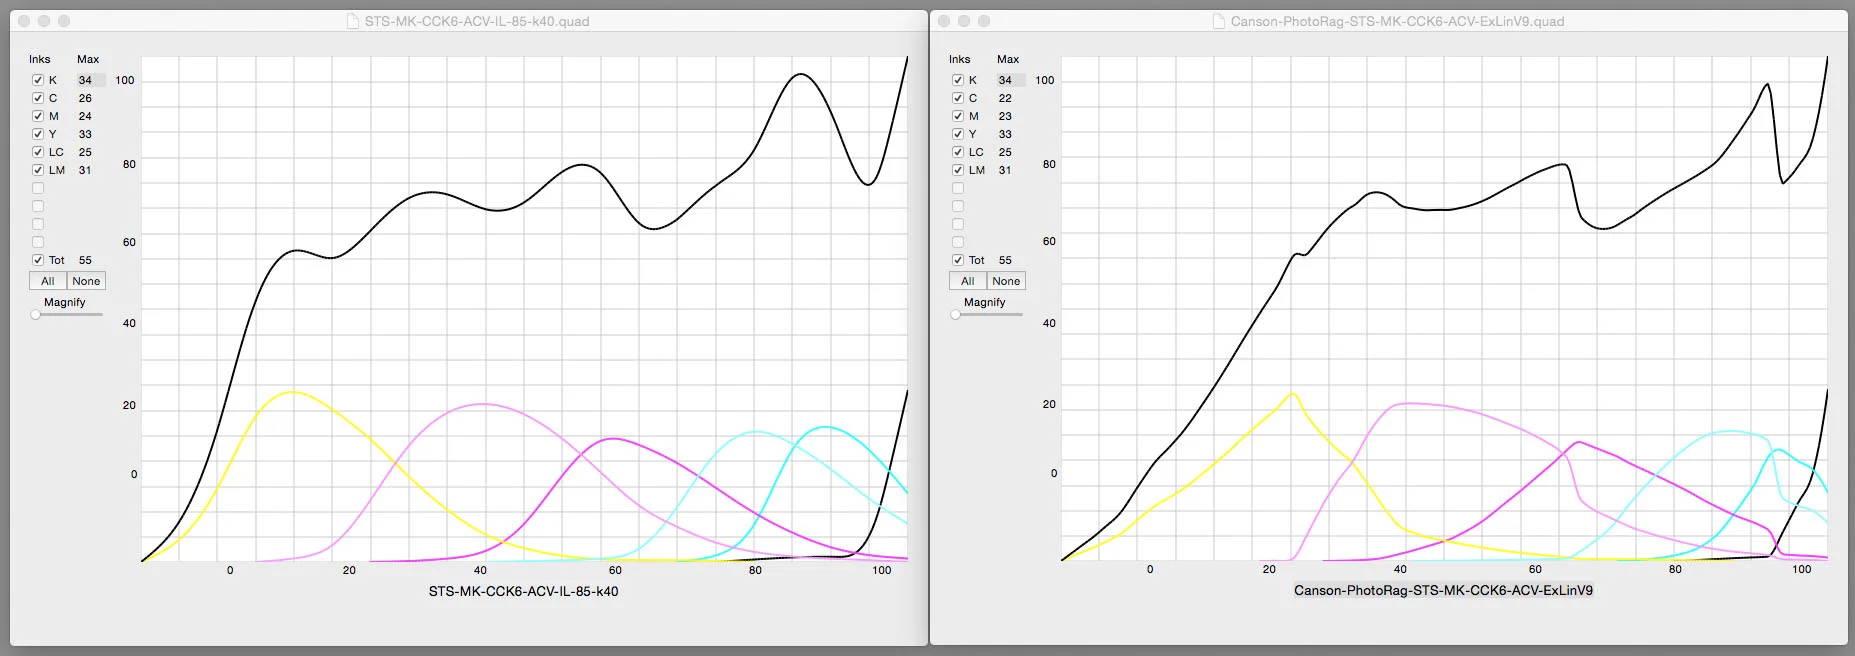Toggle LC ink checkbox in Canson-PhotoRag window
This screenshot has height=656, width=1855.
tap(958, 152)
